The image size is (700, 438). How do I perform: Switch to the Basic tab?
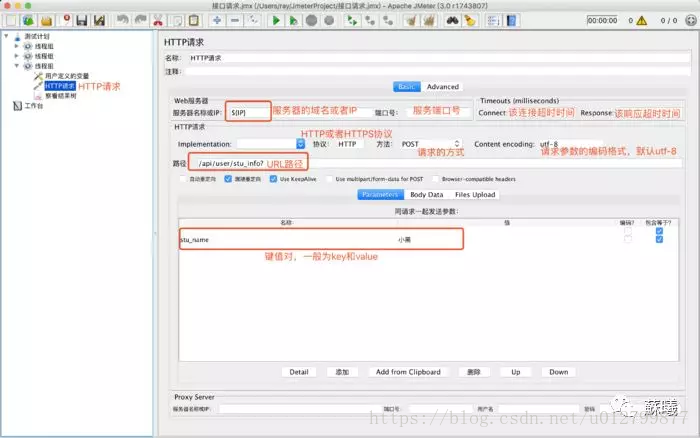click(x=406, y=87)
